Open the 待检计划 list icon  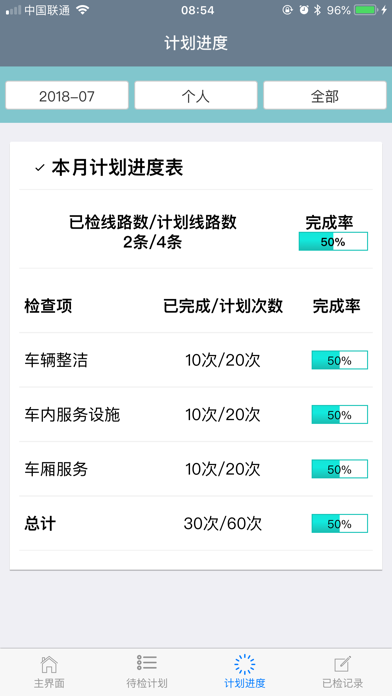point(147,663)
